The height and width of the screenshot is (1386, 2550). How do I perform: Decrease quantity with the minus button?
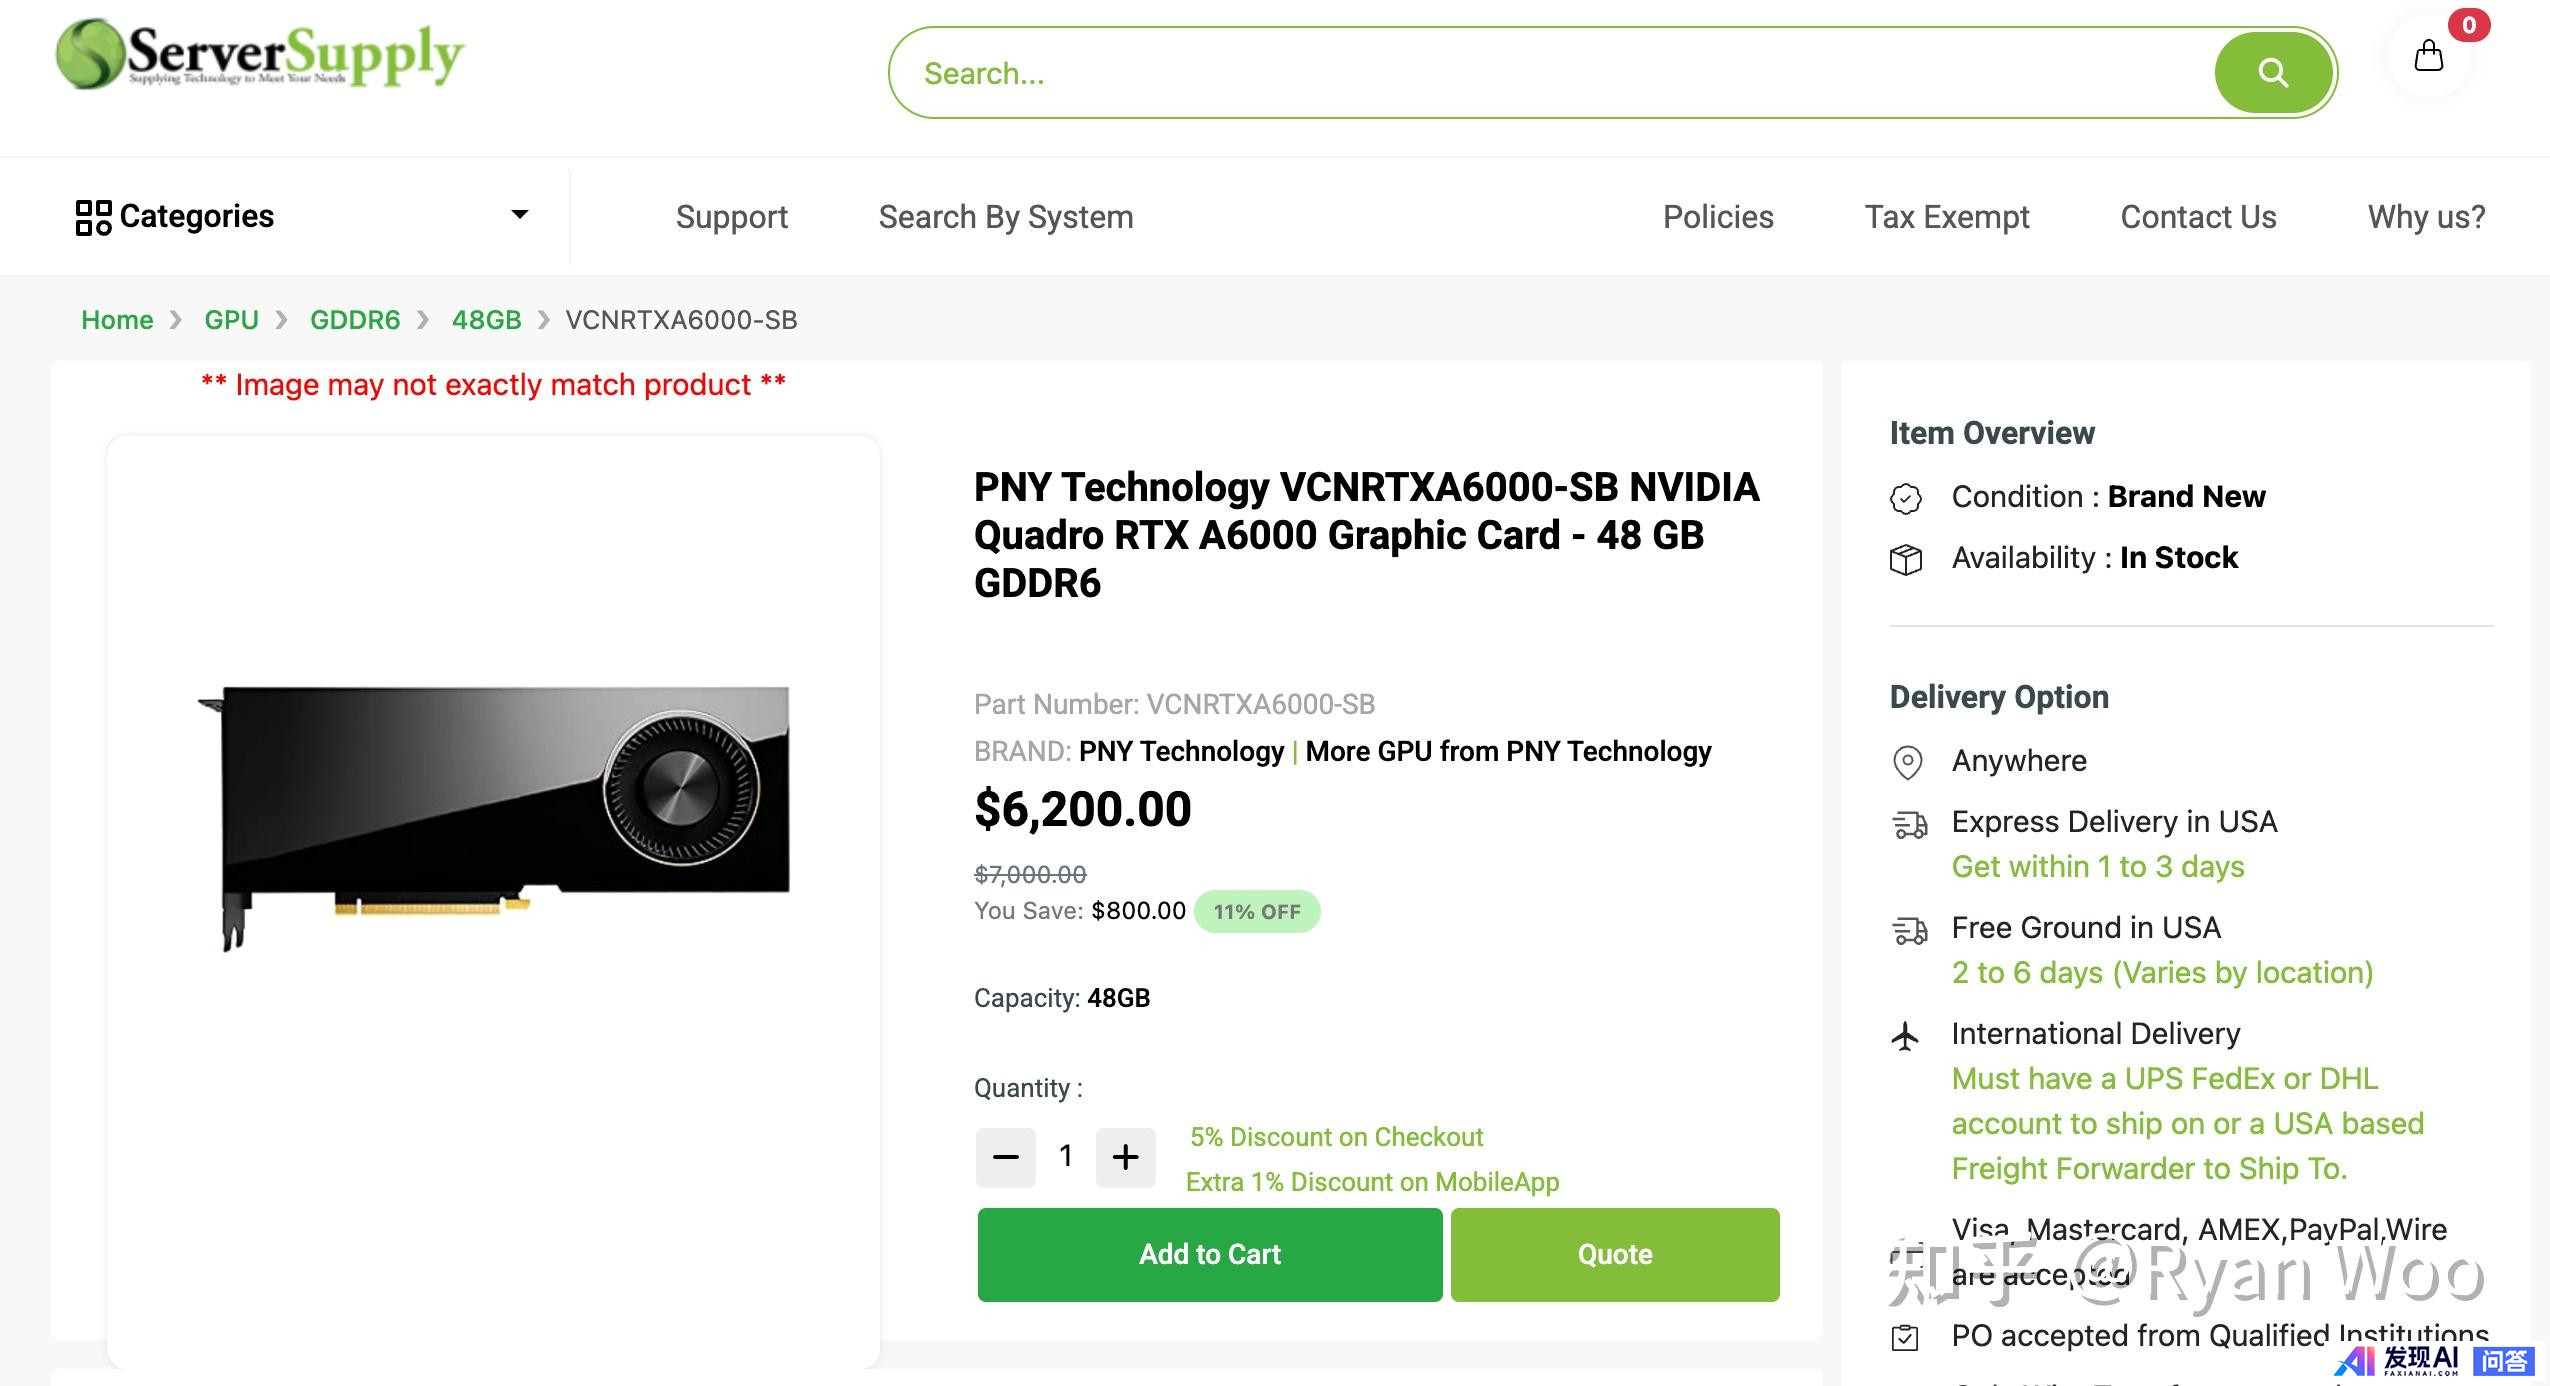[x=1005, y=1157]
